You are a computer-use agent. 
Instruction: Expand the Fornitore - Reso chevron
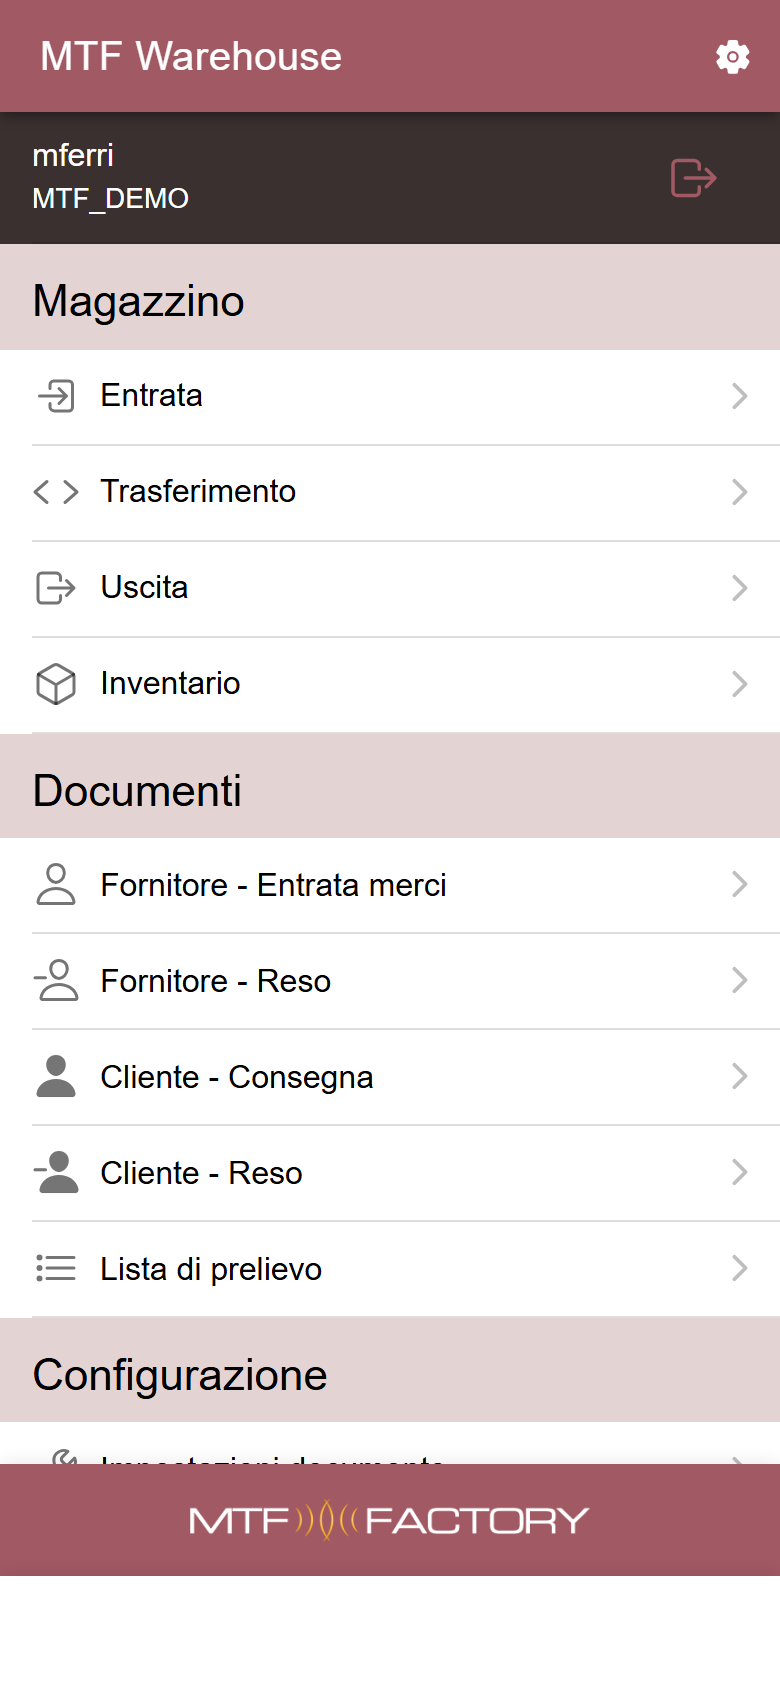coord(740,980)
